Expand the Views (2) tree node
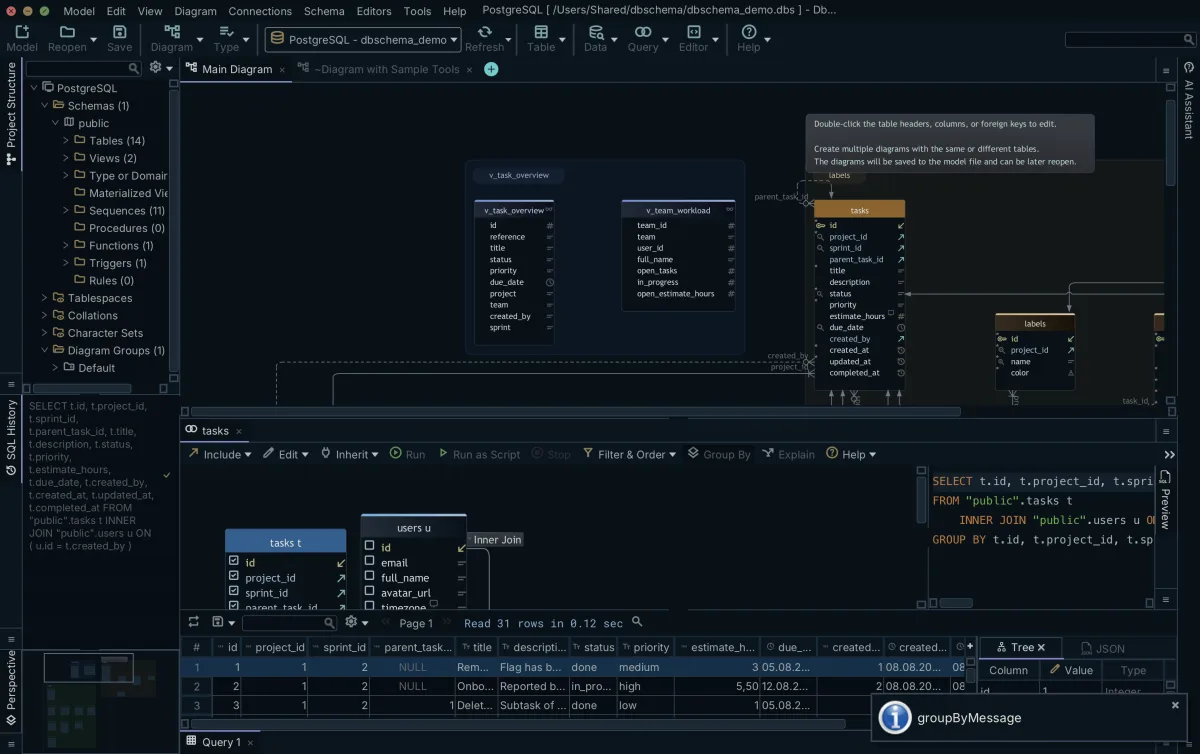The height and width of the screenshot is (754, 1200). coord(66,158)
